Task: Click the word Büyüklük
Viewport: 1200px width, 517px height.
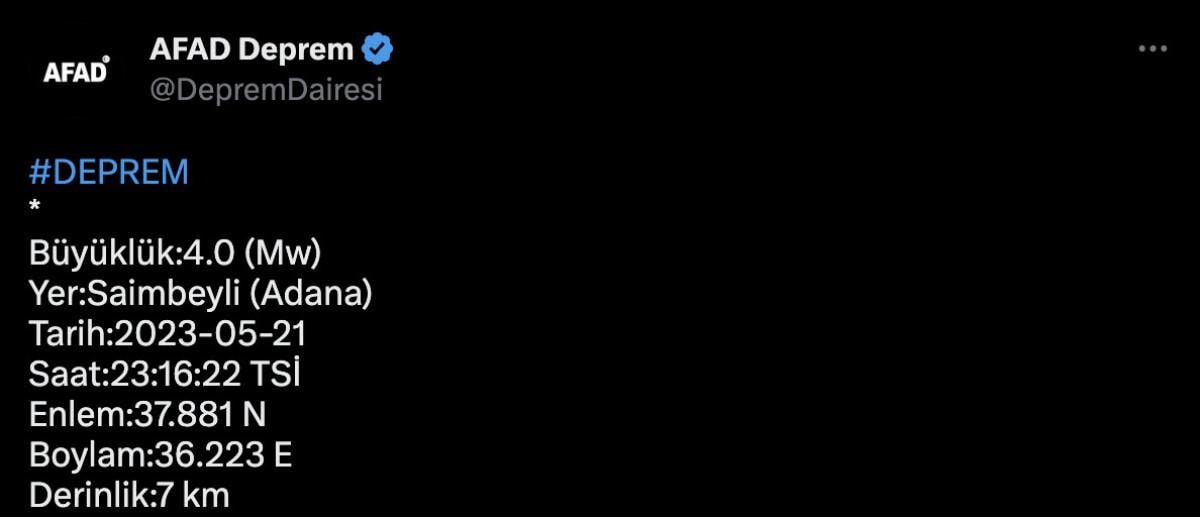Action: 101,254
